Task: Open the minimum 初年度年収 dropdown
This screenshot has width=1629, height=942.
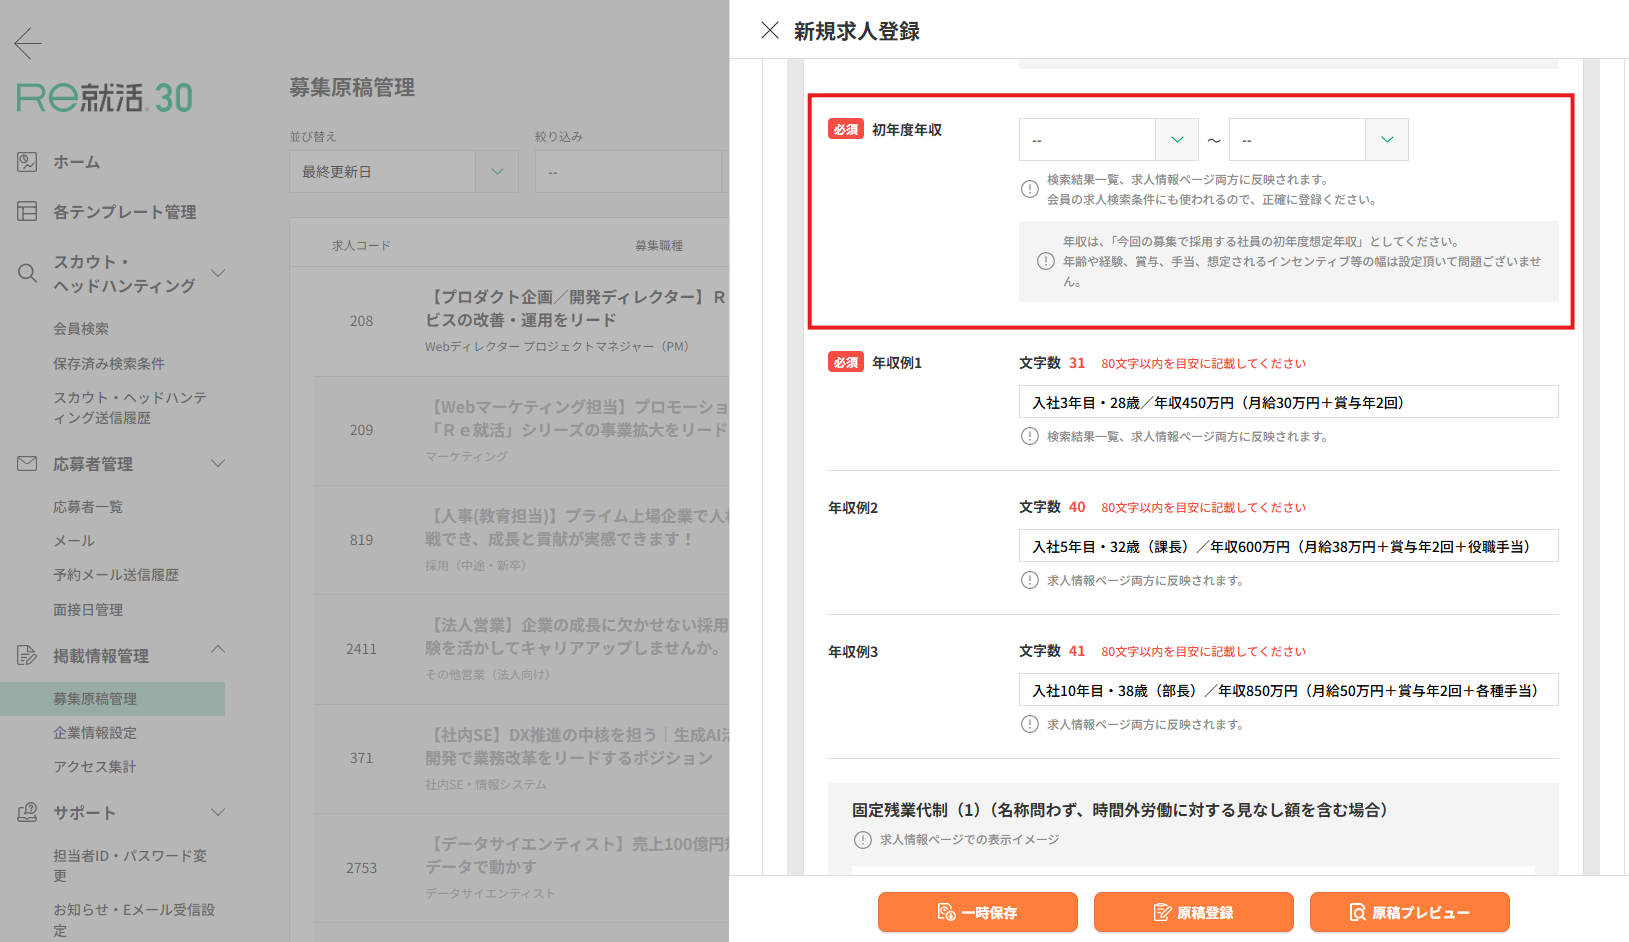Action: [x=1108, y=140]
